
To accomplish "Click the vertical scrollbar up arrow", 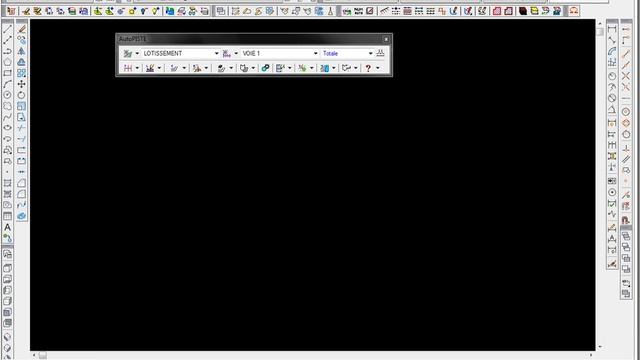I will coord(600,24).
